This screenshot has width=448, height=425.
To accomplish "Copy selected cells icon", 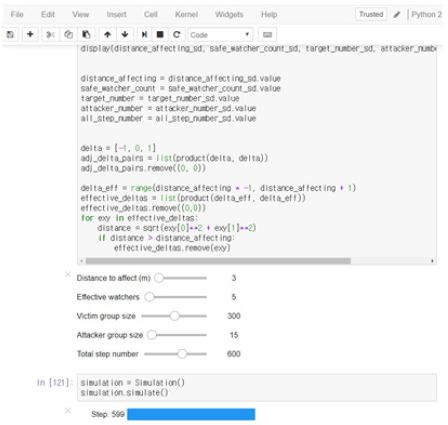I will [68, 34].
